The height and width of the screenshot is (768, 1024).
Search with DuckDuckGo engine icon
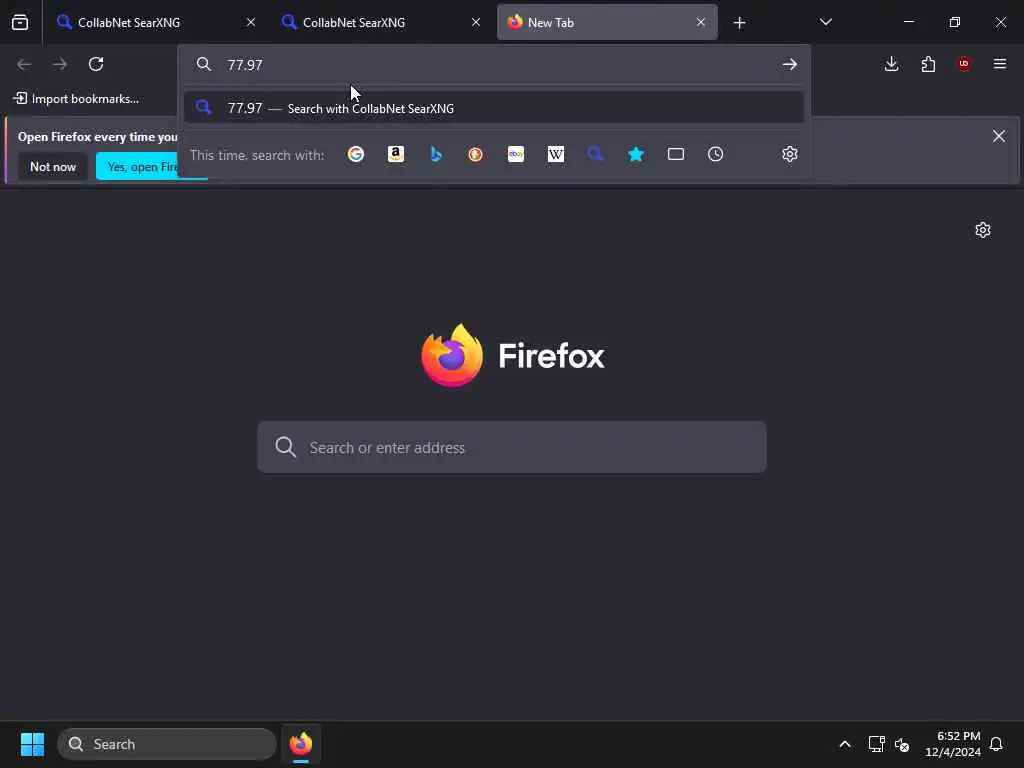[x=475, y=154]
